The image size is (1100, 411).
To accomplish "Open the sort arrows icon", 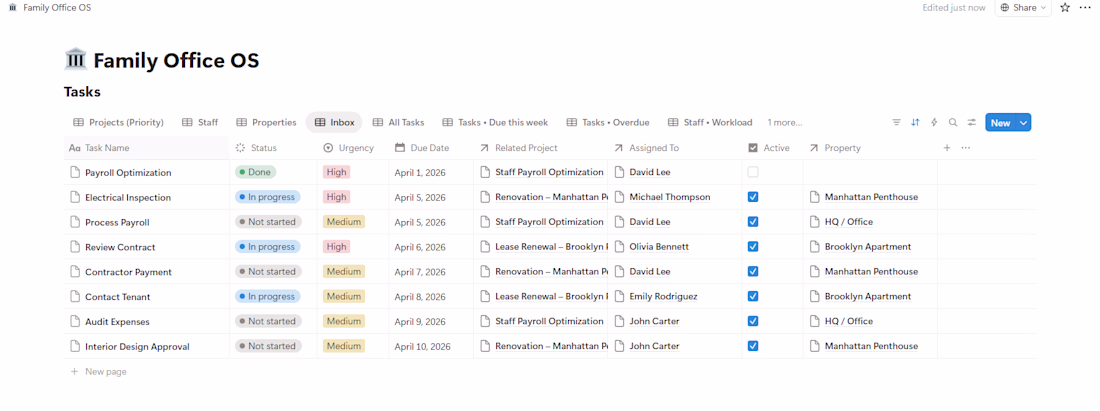I will [915, 122].
